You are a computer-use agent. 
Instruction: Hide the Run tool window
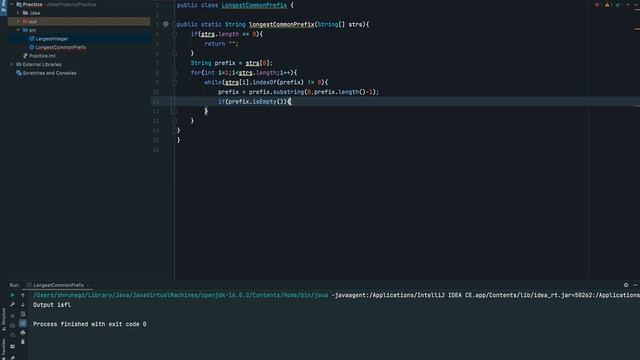(x=636, y=285)
